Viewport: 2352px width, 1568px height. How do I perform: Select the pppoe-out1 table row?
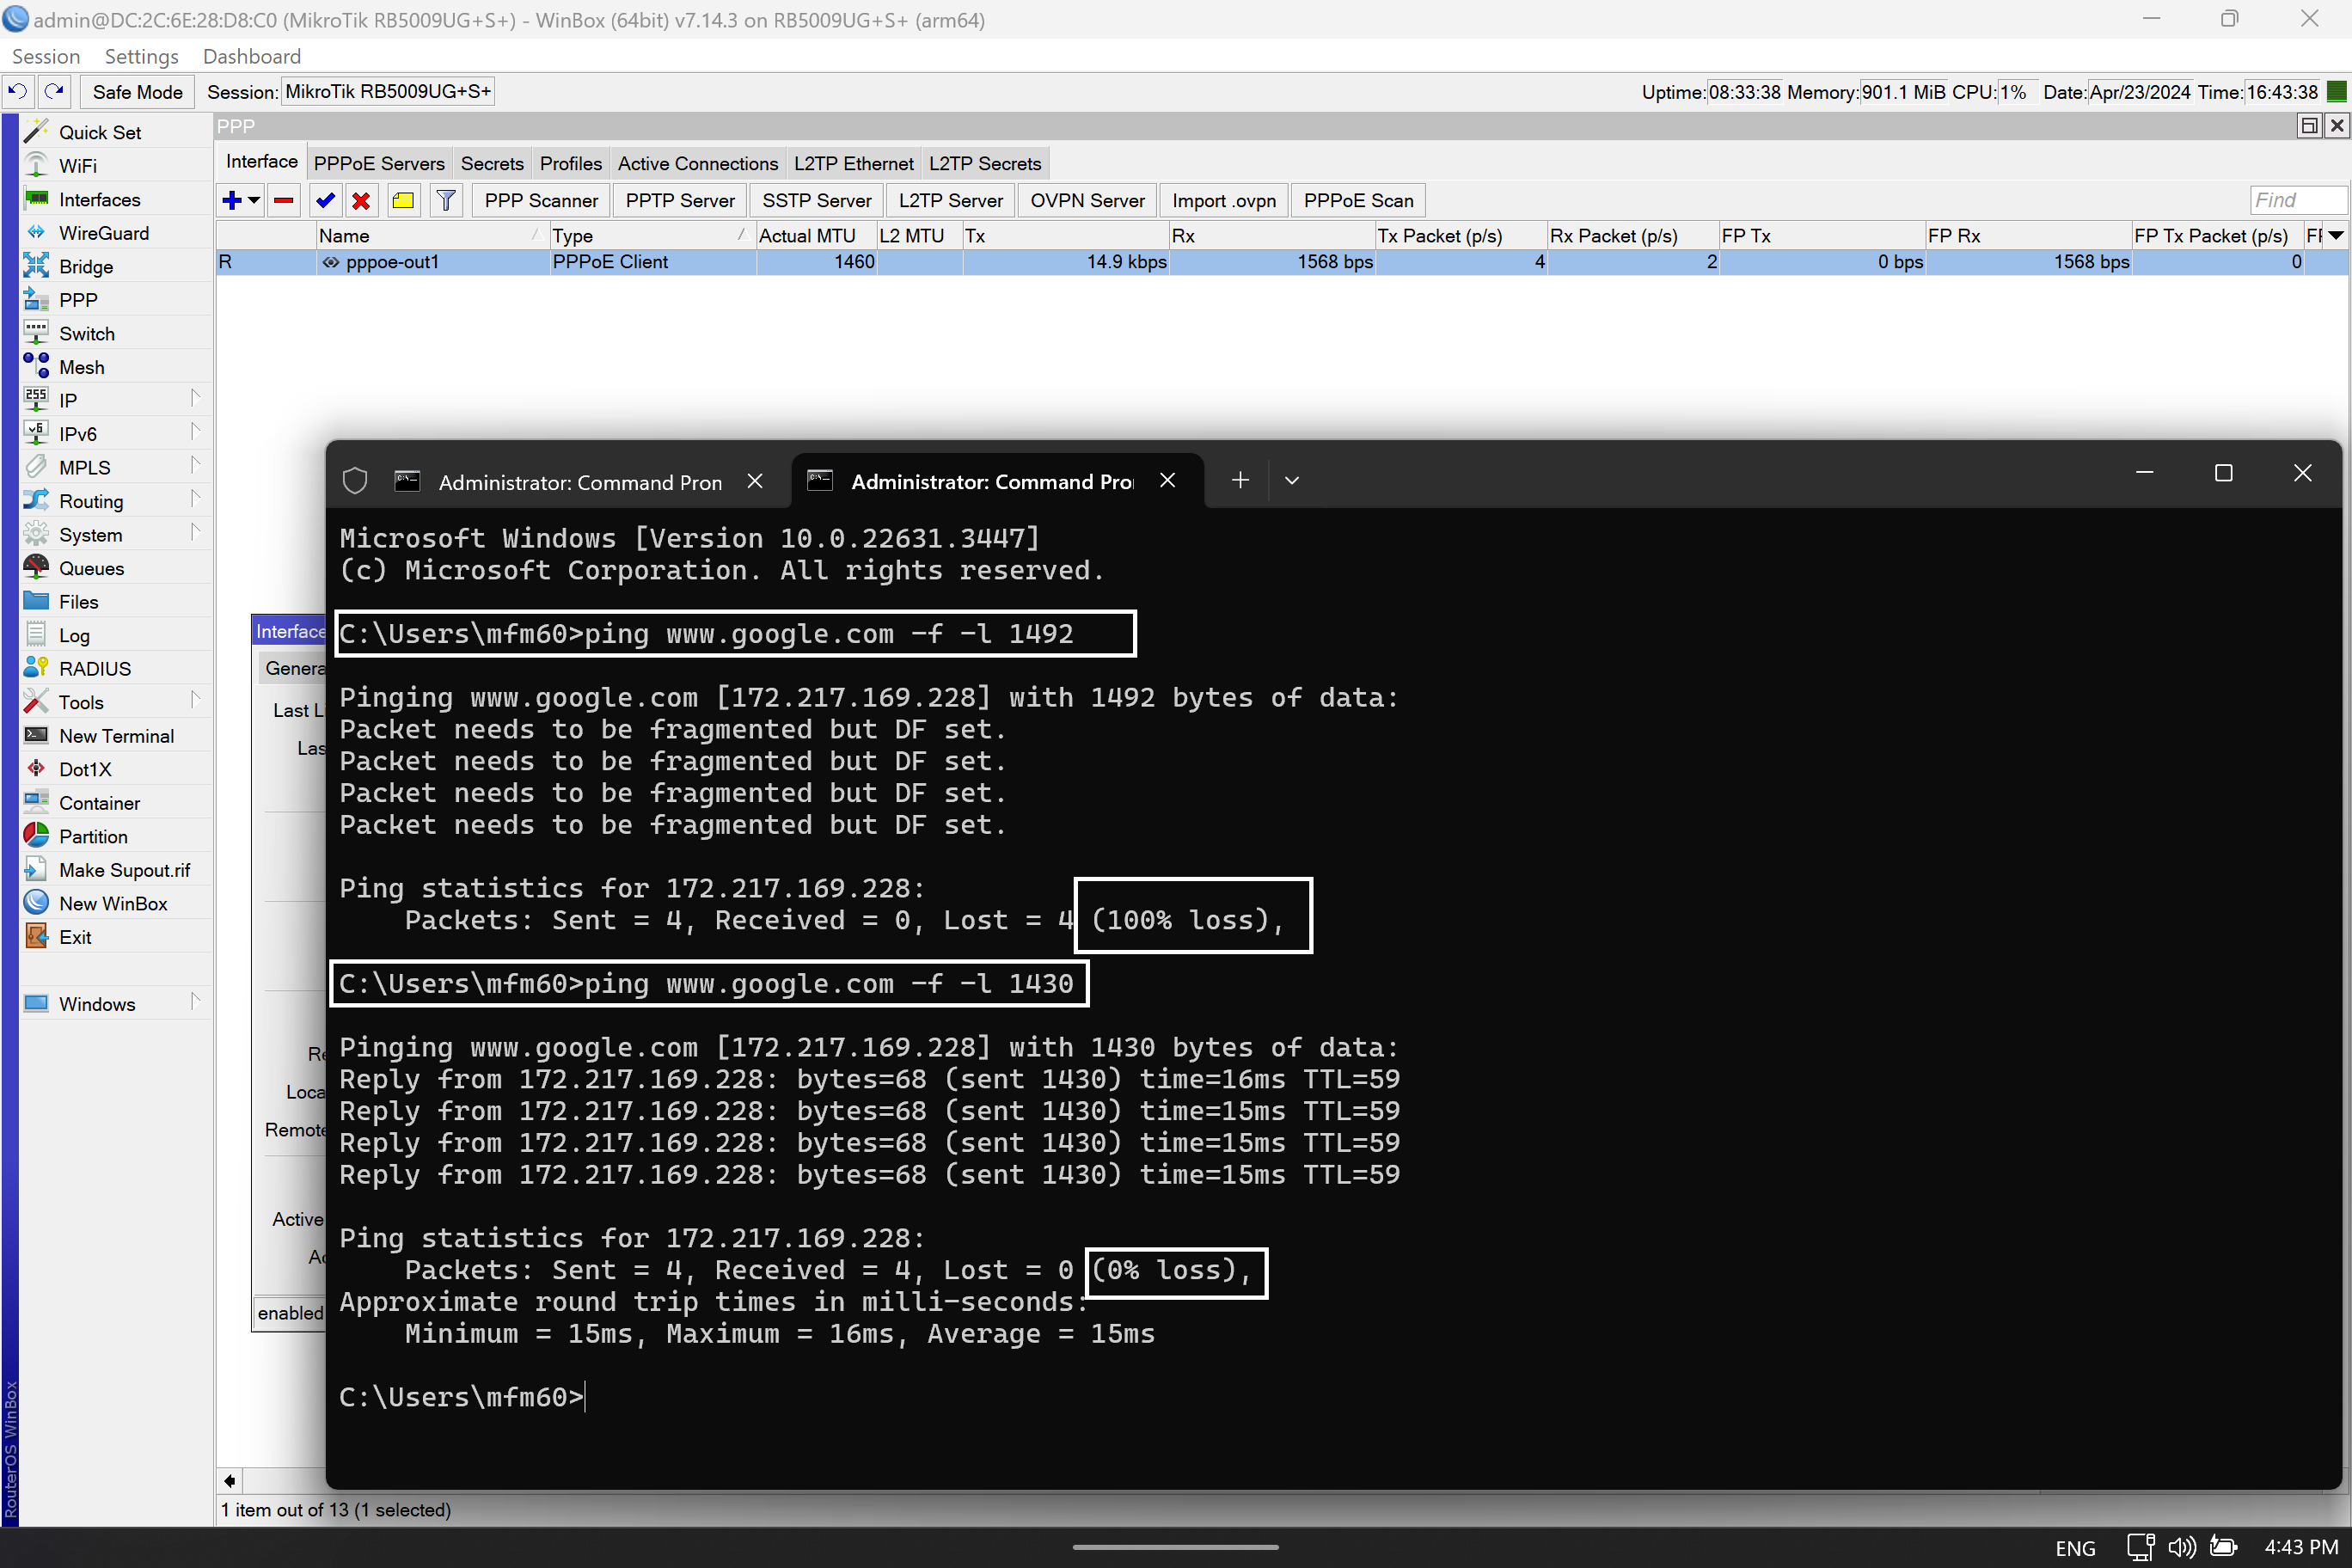(1282, 262)
